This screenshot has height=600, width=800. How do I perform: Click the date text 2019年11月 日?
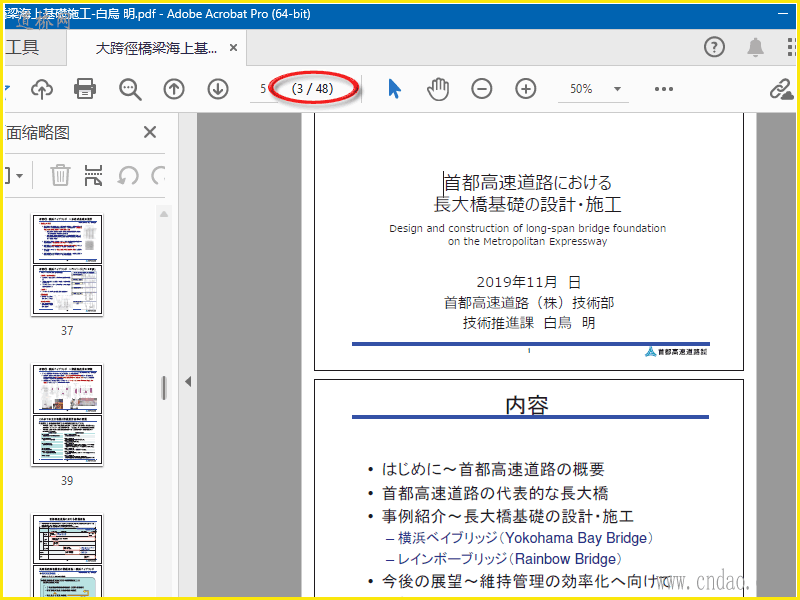tap(528, 282)
